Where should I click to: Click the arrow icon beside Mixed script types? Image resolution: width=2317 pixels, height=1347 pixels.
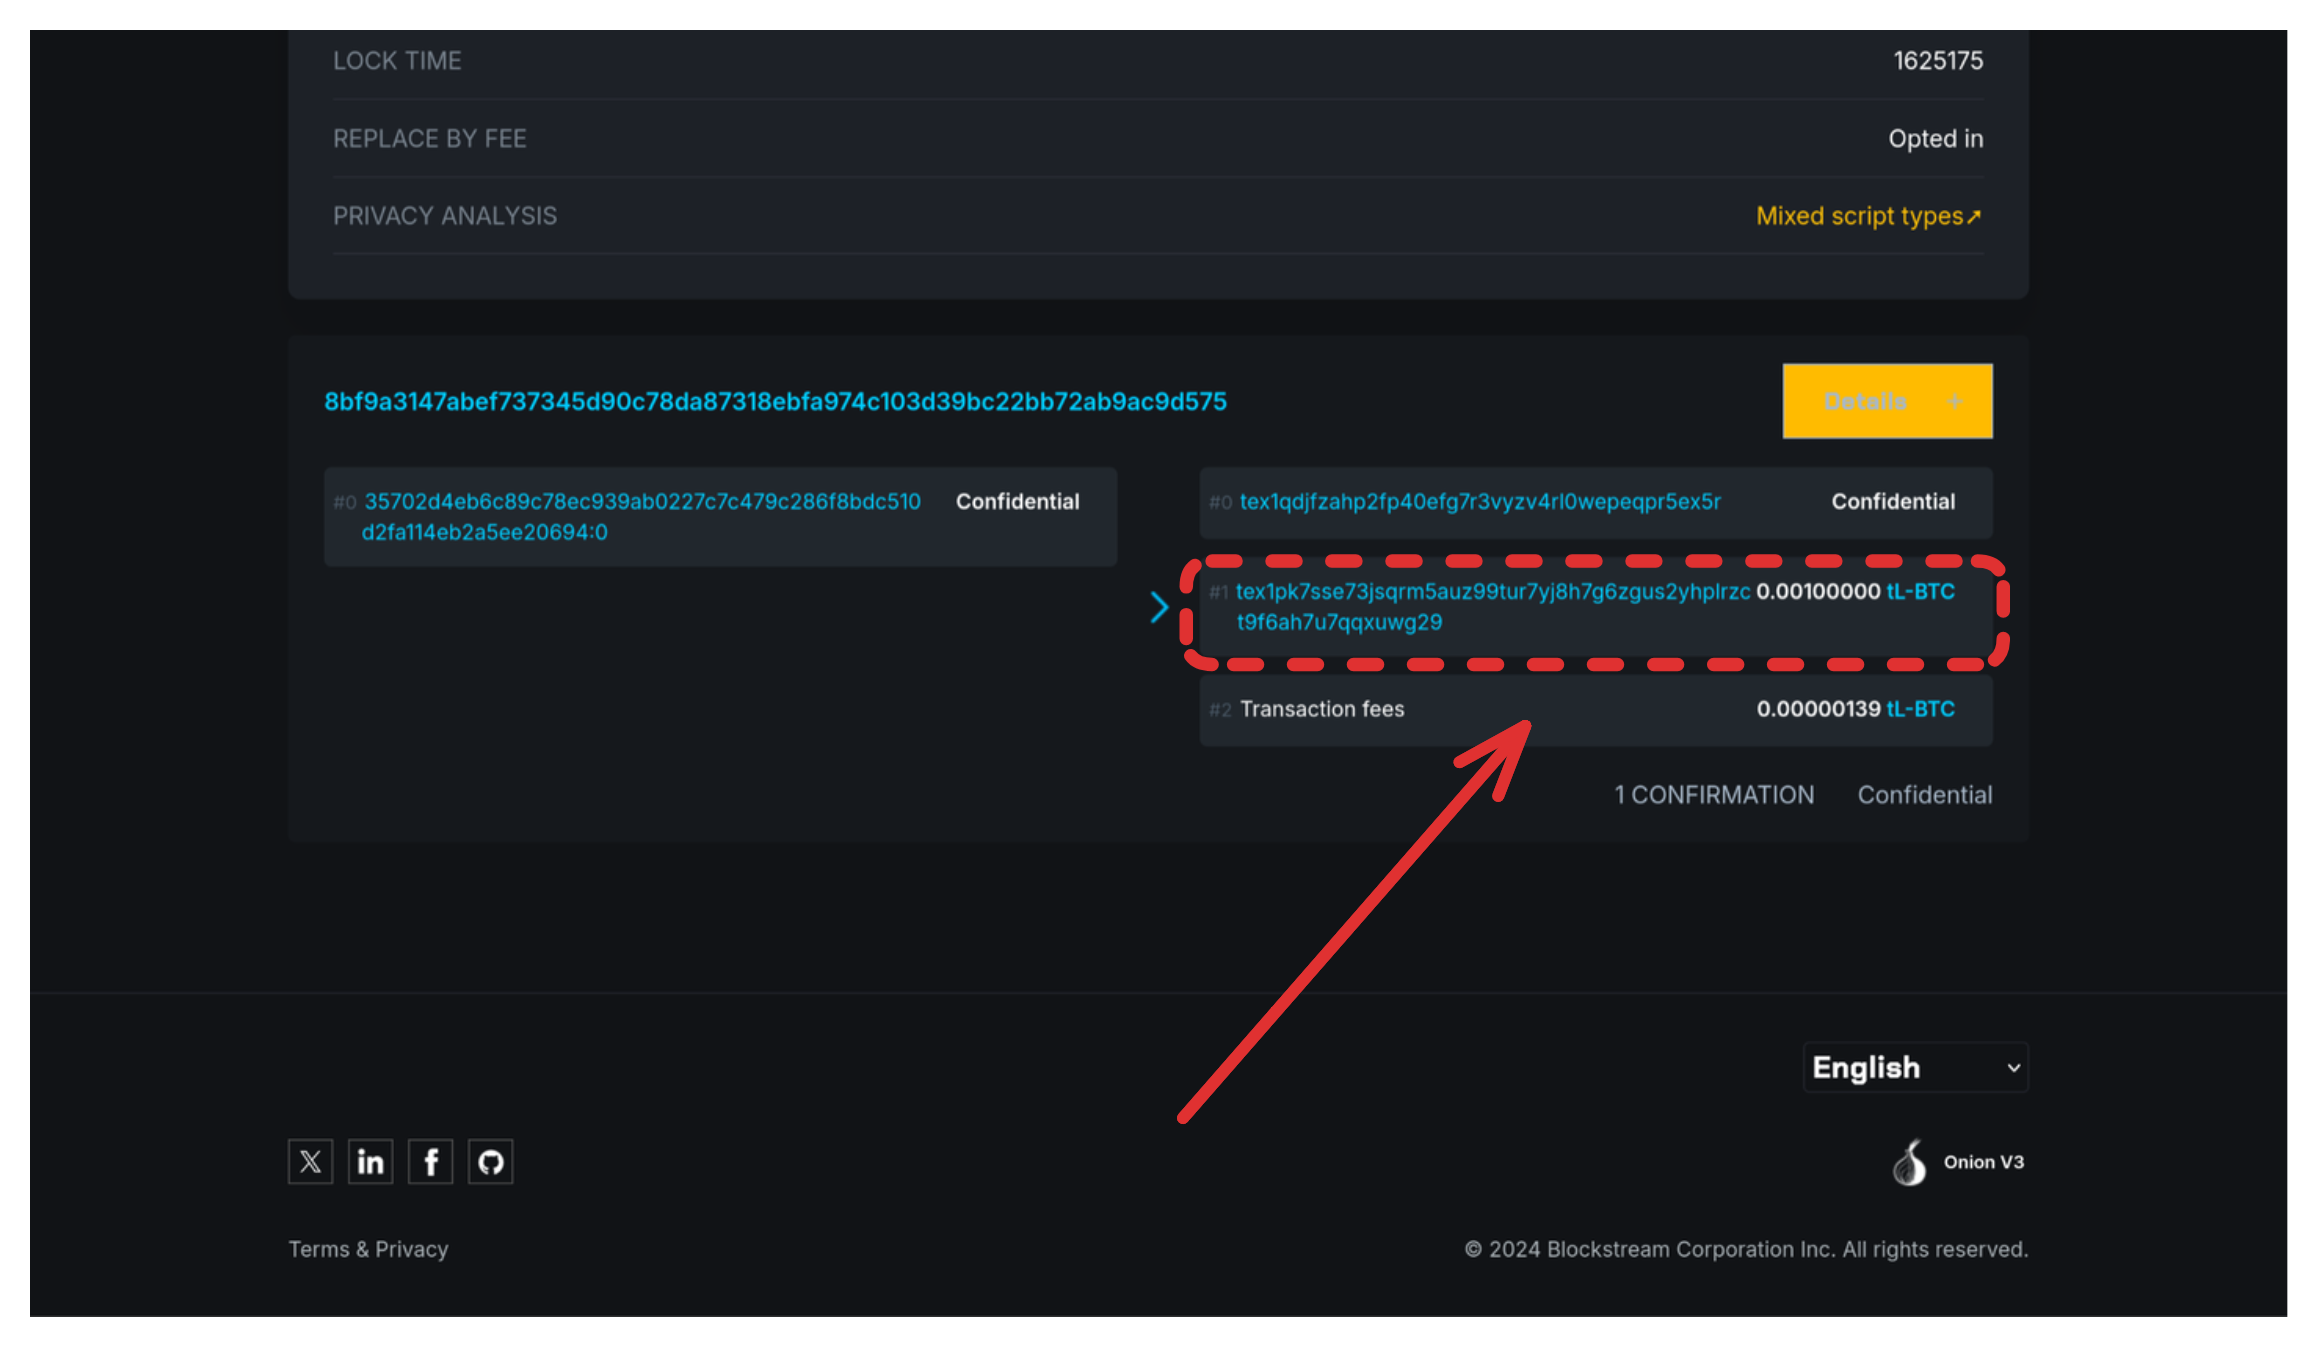point(1974,217)
